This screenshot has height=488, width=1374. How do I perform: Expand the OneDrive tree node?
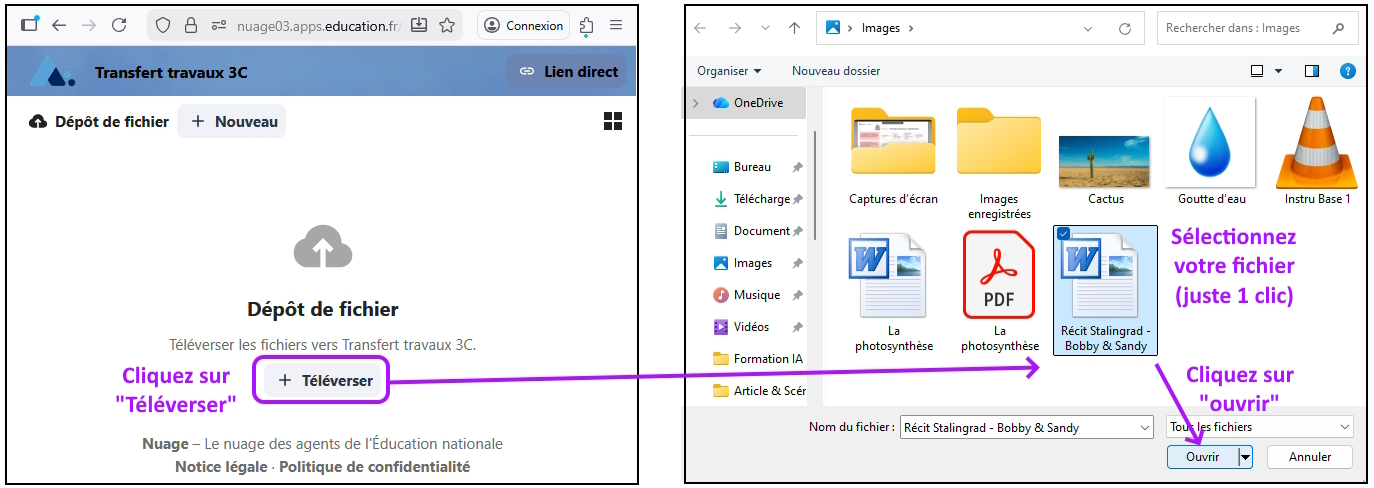click(x=696, y=103)
